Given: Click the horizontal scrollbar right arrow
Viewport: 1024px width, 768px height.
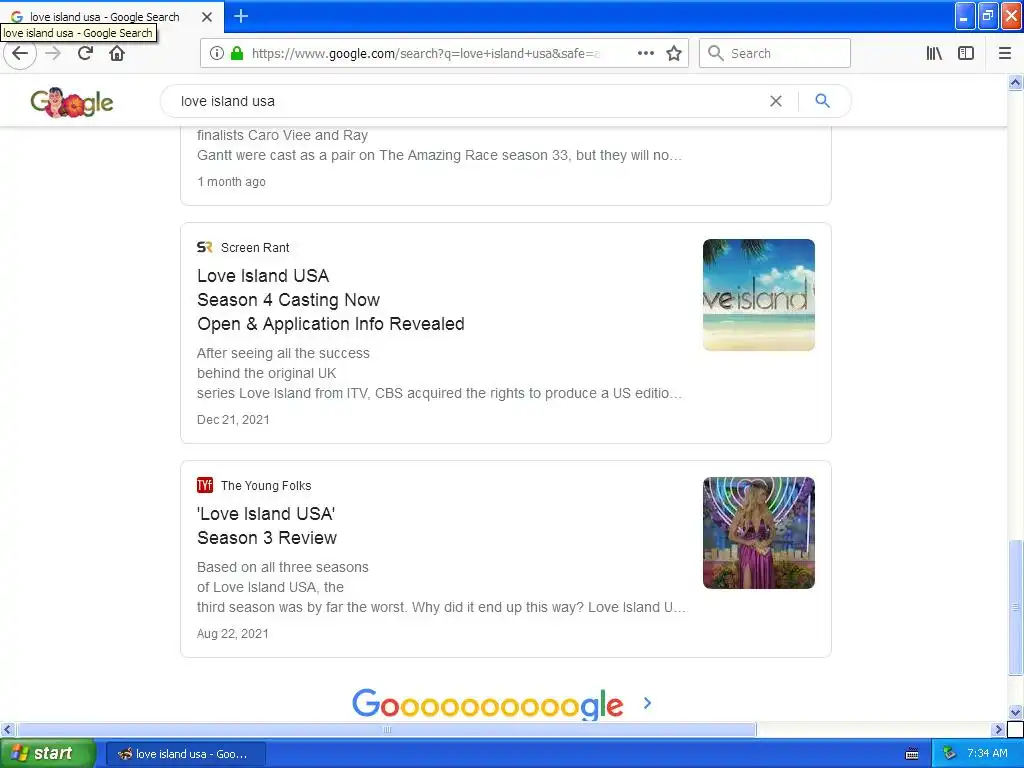Looking at the screenshot, I should click(x=998, y=729).
